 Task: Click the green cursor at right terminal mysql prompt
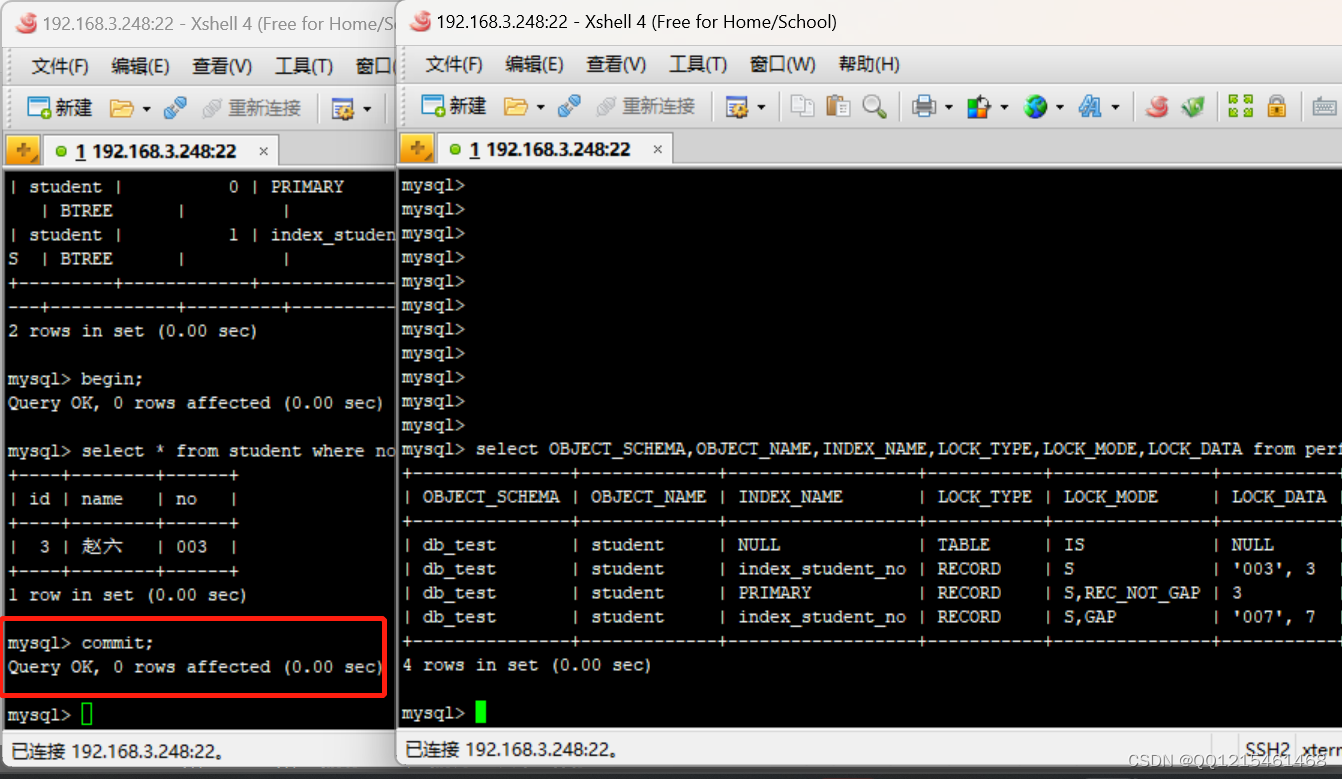click(x=481, y=713)
